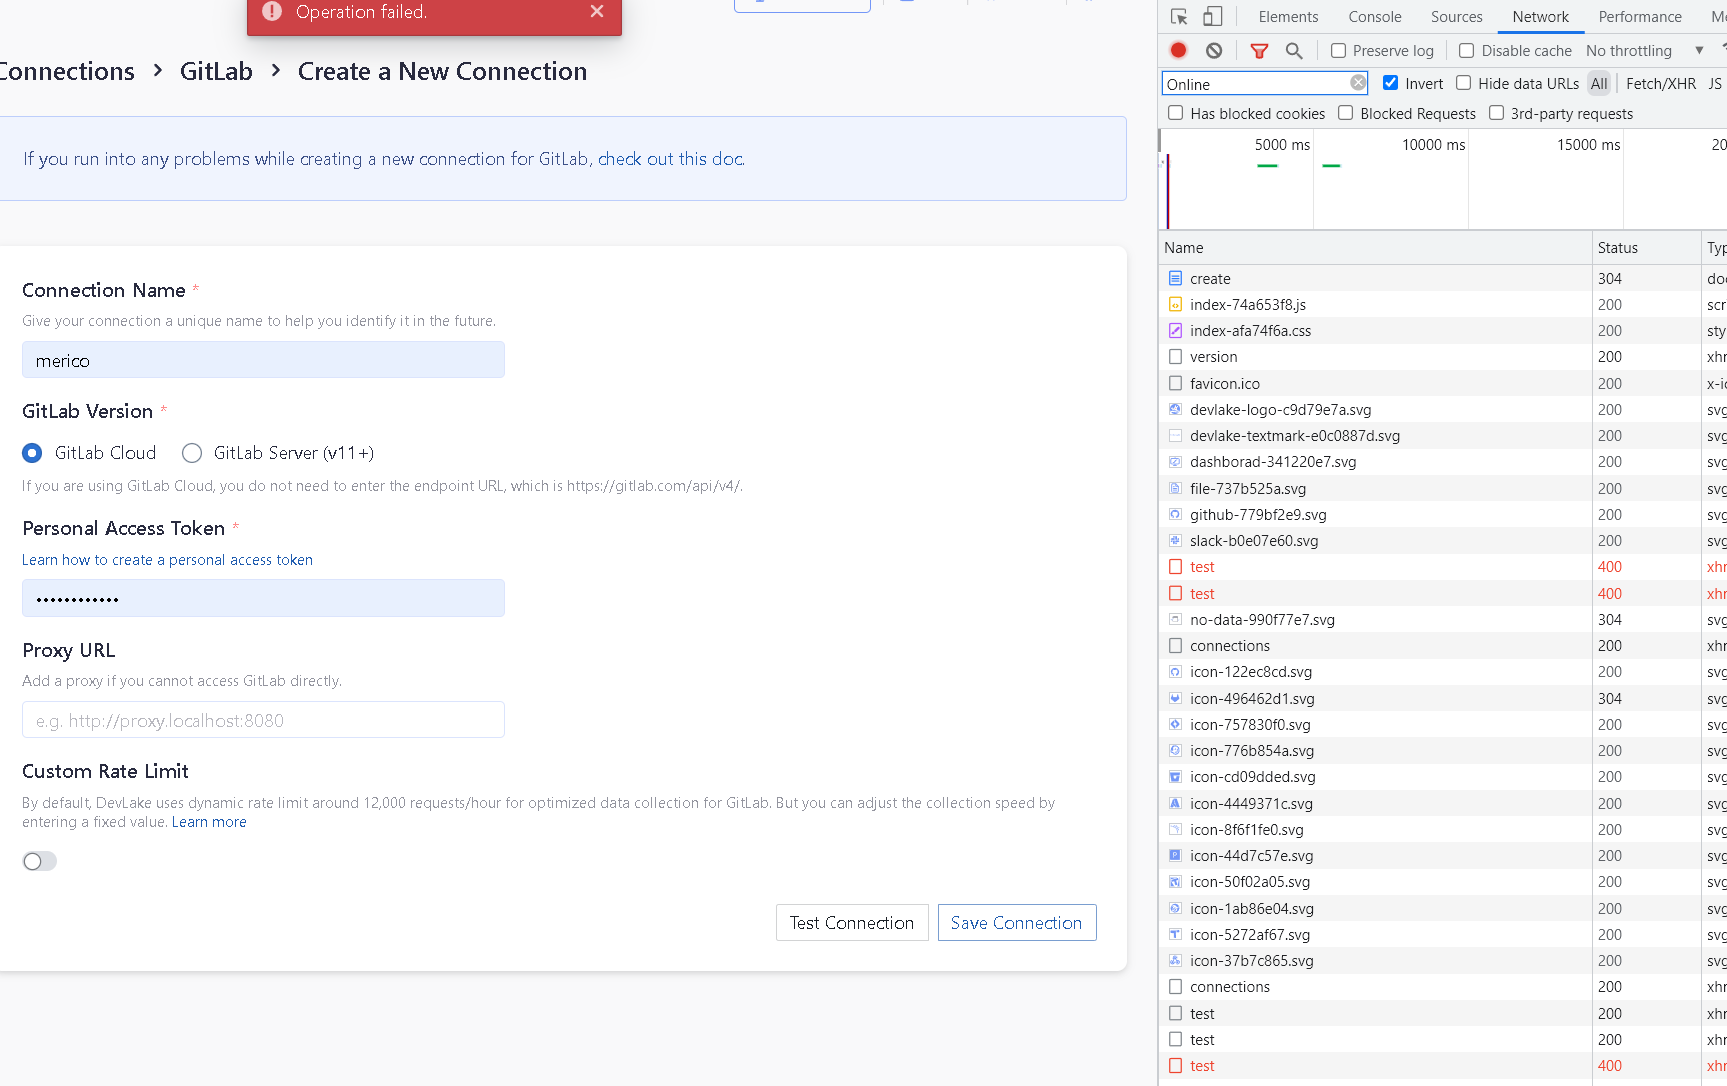Image resolution: width=1727 pixels, height=1086 pixels.
Task: Enable the Custom Rate Limit switch
Action: 40,861
